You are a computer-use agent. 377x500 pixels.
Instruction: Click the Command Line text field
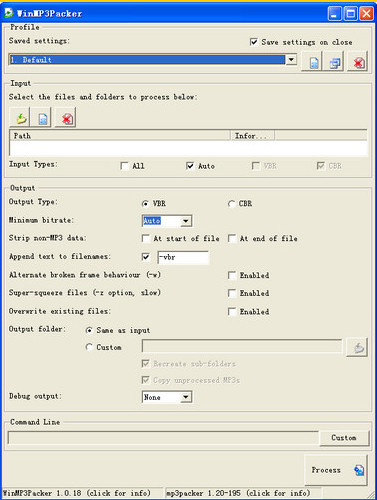pyautogui.click(x=163, y=438)
